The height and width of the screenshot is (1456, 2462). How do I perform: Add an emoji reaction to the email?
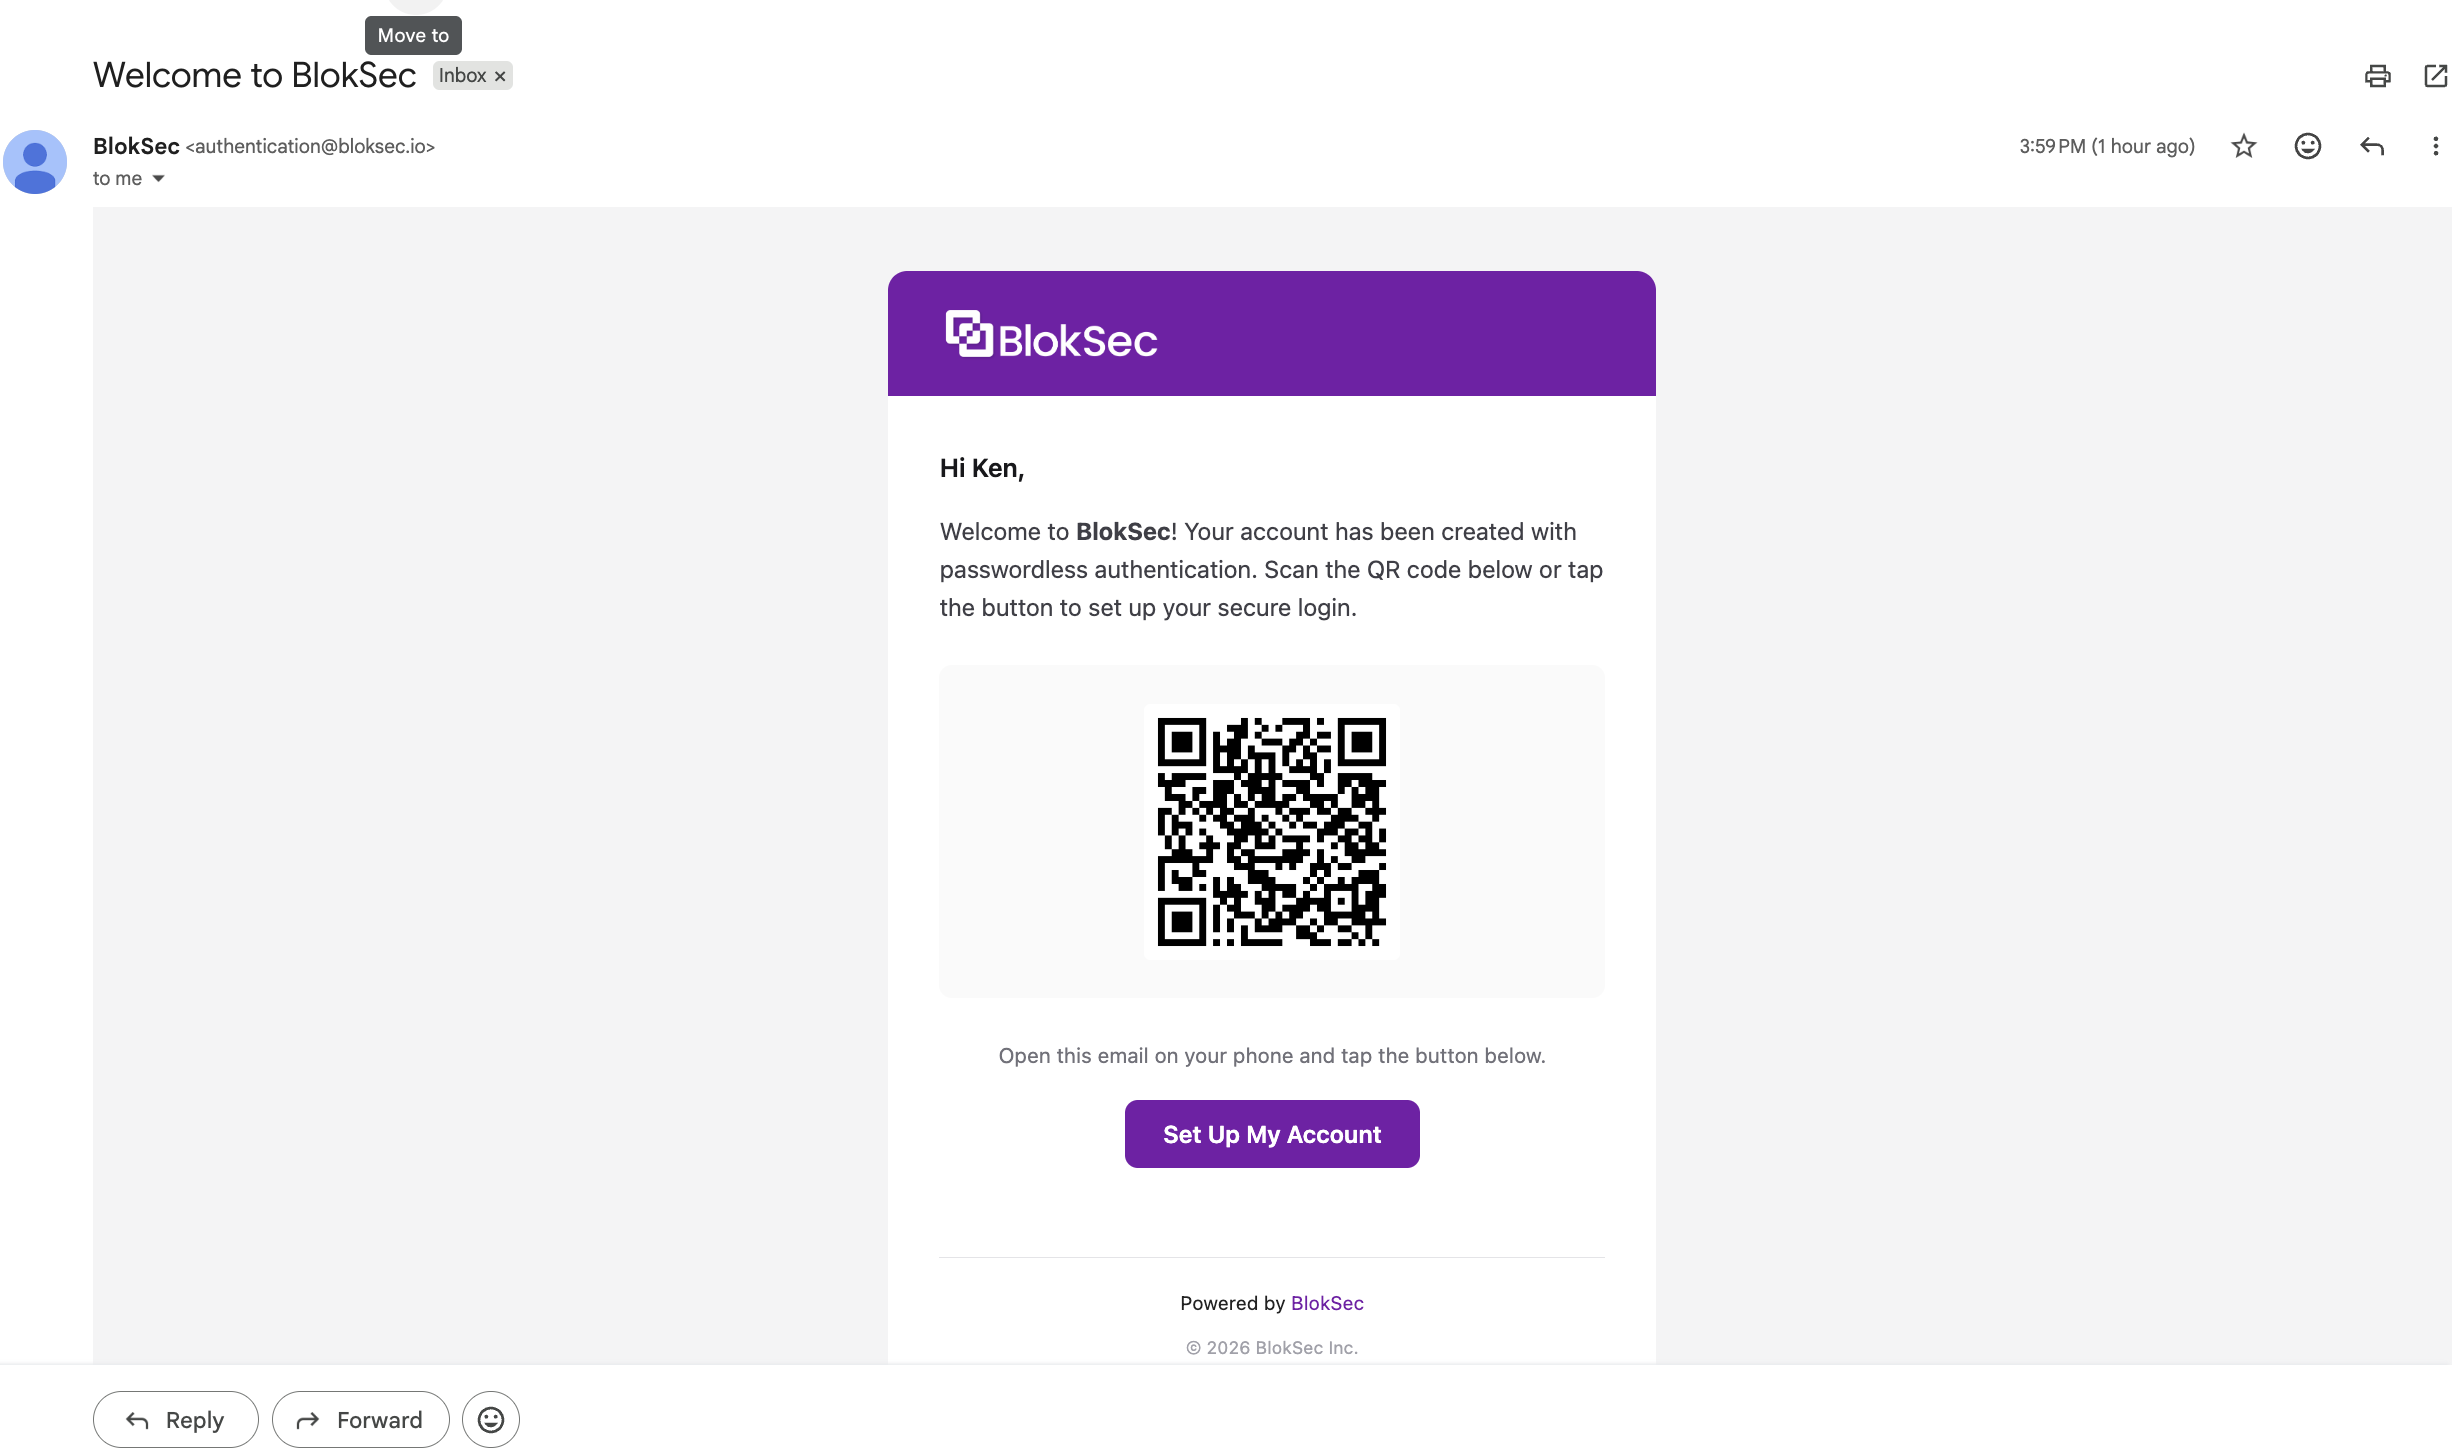click(2307, 146)
